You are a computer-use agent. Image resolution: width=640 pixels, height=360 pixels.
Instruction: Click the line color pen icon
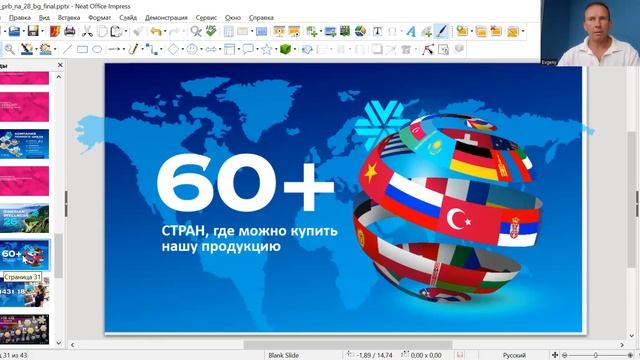pyautogui.click(x=27, y=49)
